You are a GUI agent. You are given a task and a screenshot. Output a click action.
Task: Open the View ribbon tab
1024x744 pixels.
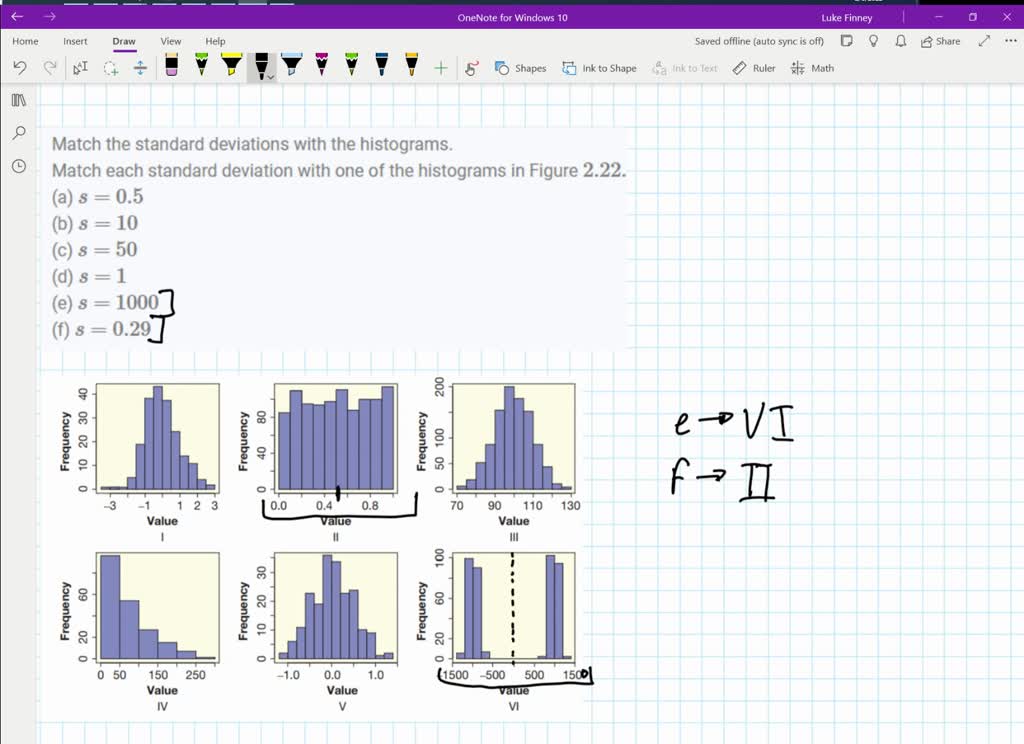tap(170, 41)
